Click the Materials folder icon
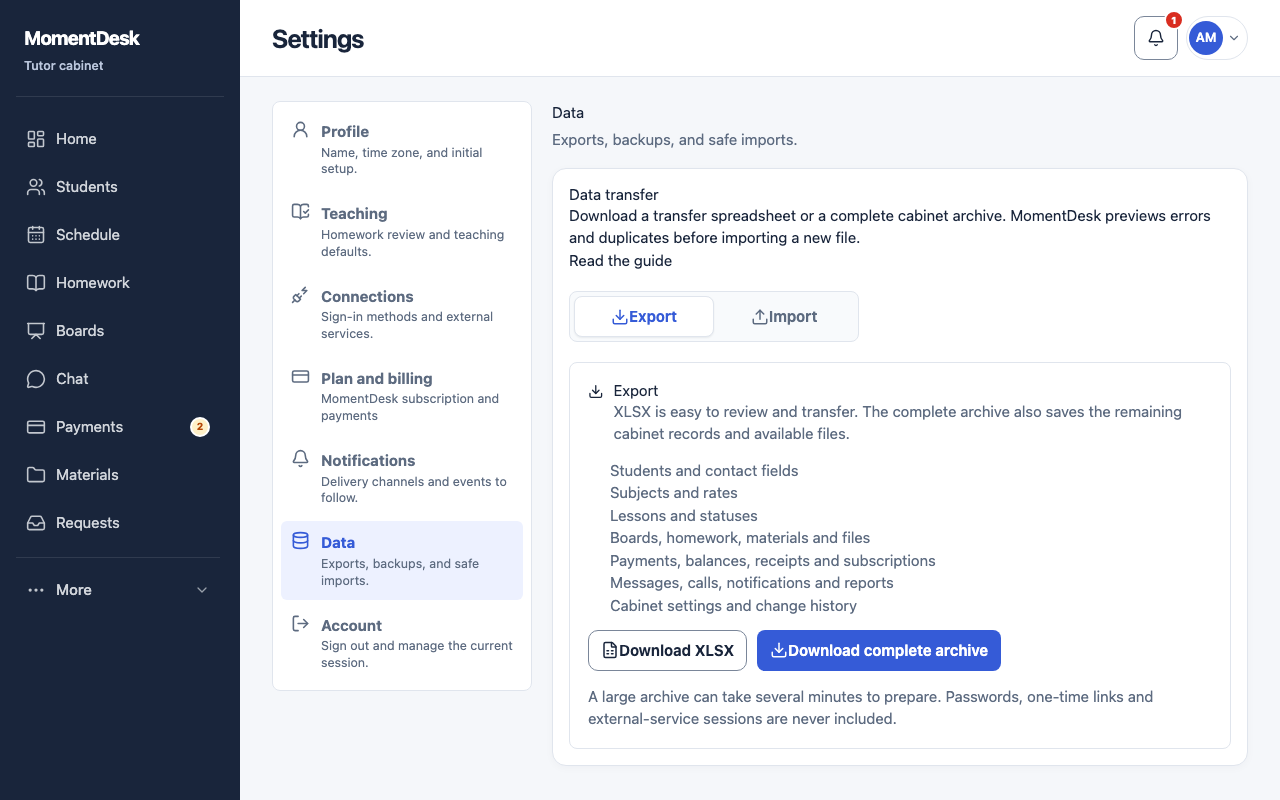This screenshot has height=800, width=1280. pyautogui.click(x=36, y=475)
